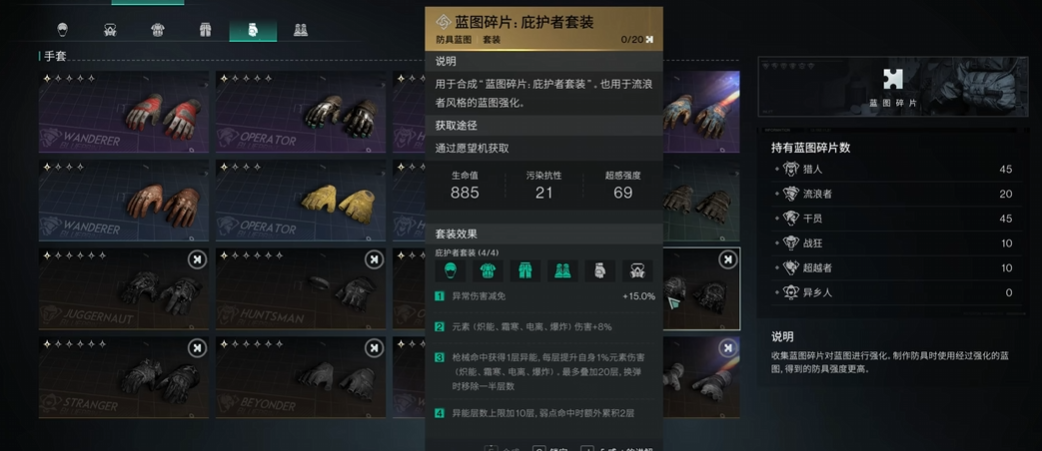Click the helmet set piece icon
Screen dimensions: 1042x451
click(451, 271)
